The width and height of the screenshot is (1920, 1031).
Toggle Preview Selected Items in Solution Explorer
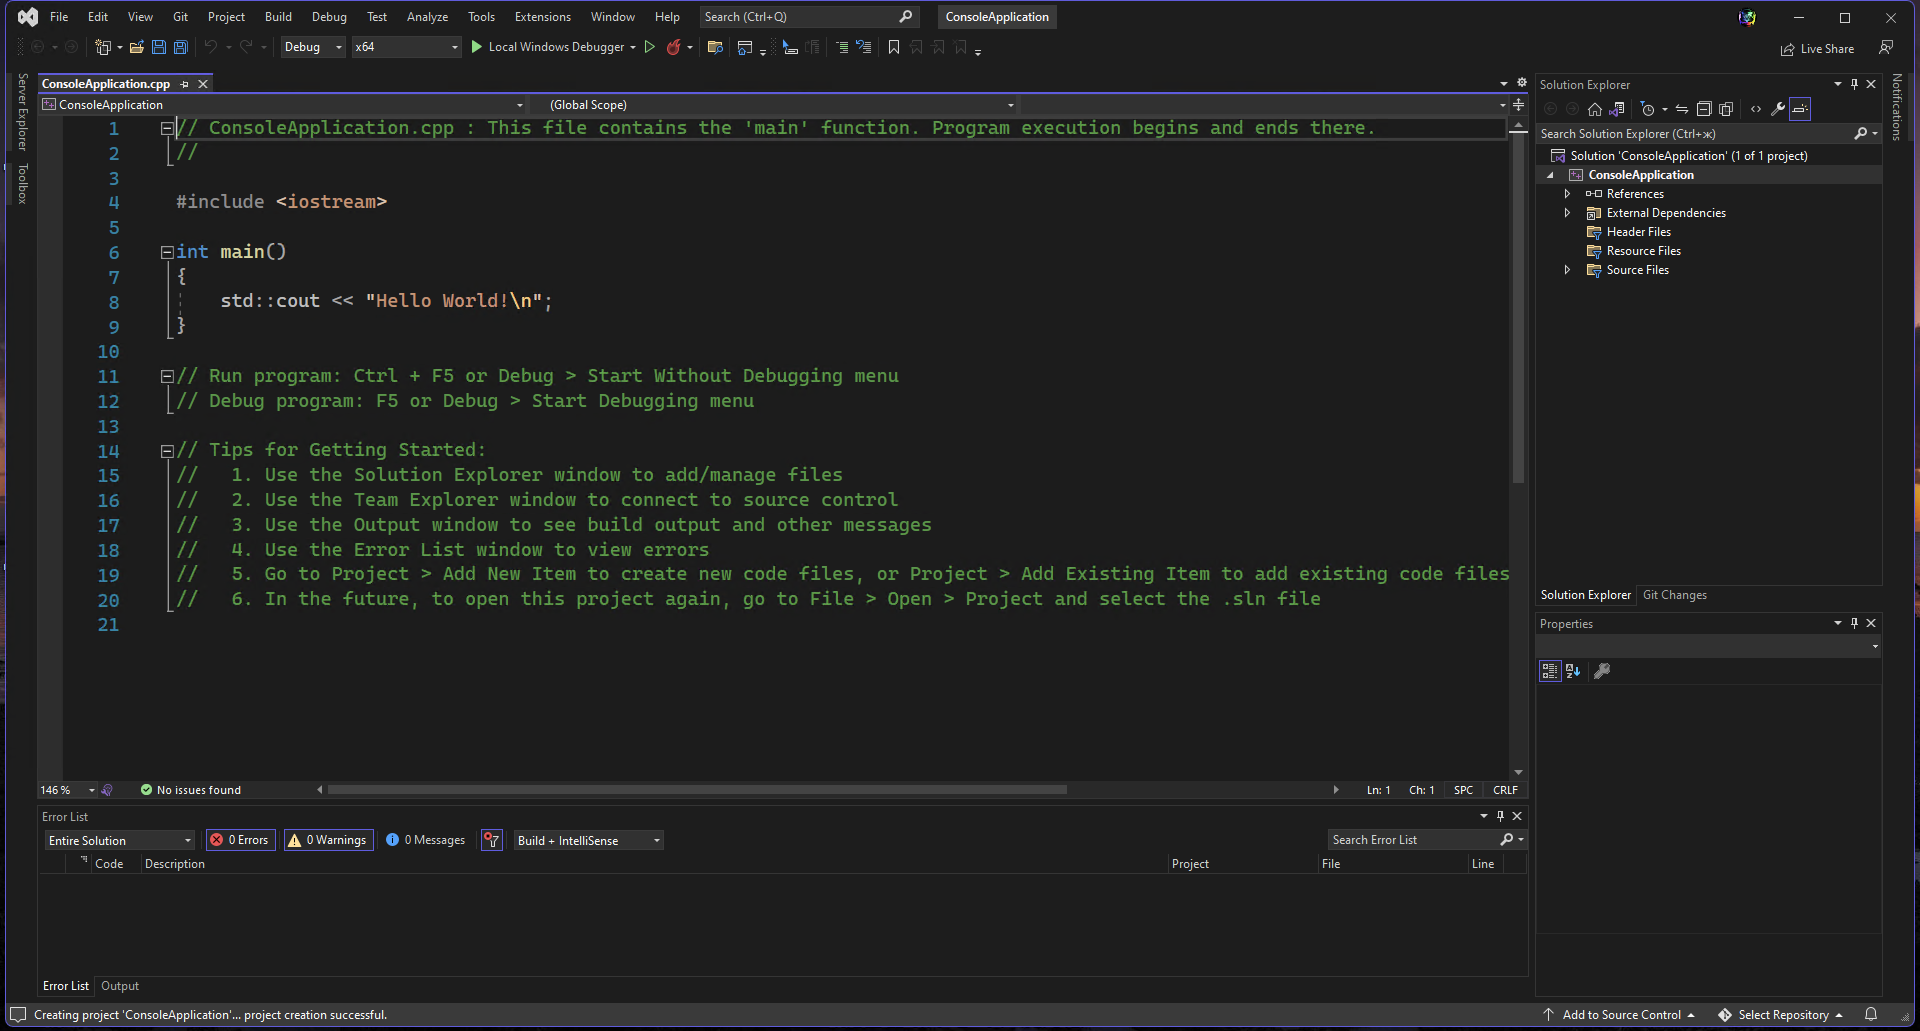[1727, 109]
